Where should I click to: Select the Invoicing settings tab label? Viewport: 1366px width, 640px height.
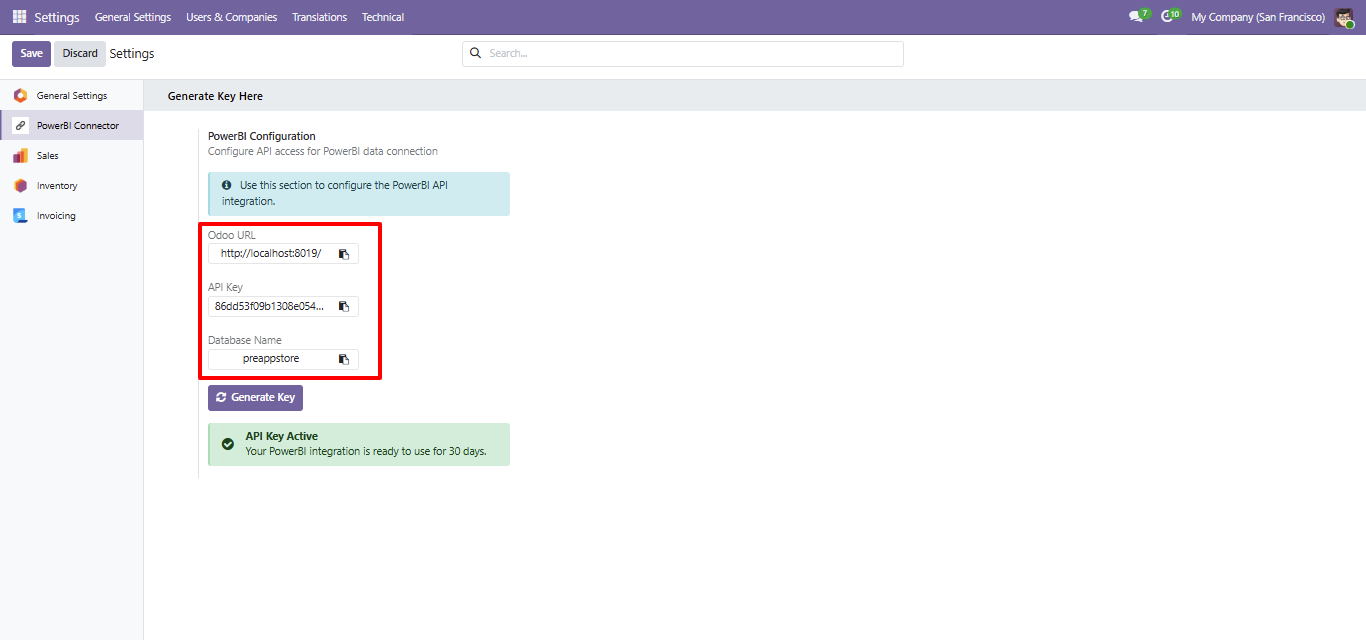pos(56,216)
